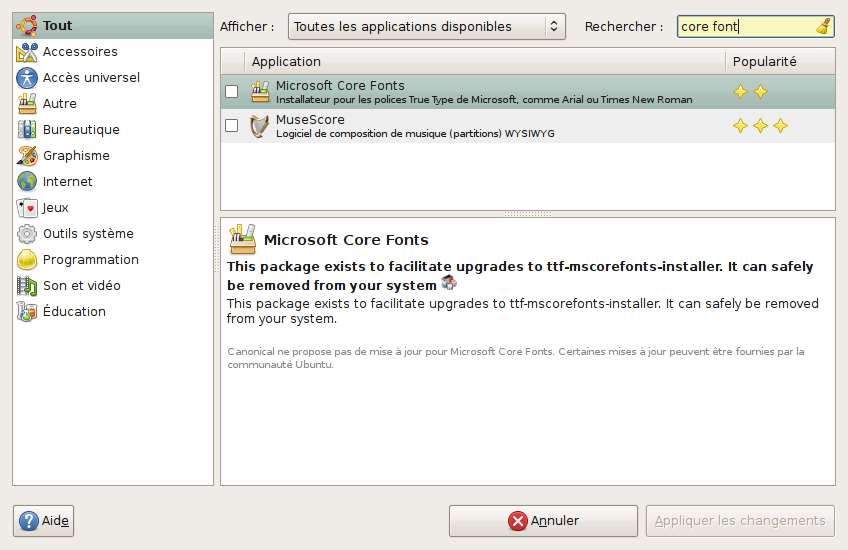The image size is (848, 550).
Task: Select the Tout category icon
Action: click(x=26, y=25)
